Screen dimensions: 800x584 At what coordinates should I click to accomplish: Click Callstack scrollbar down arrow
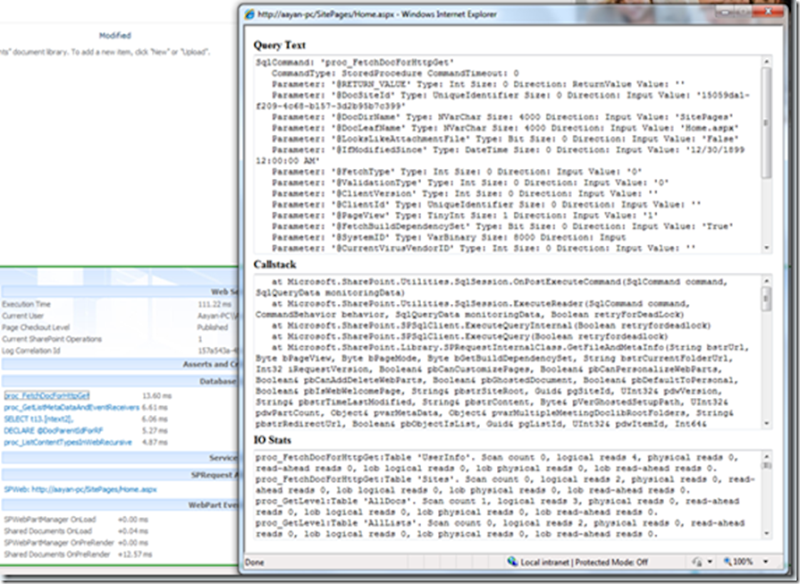tap(766, 423)
